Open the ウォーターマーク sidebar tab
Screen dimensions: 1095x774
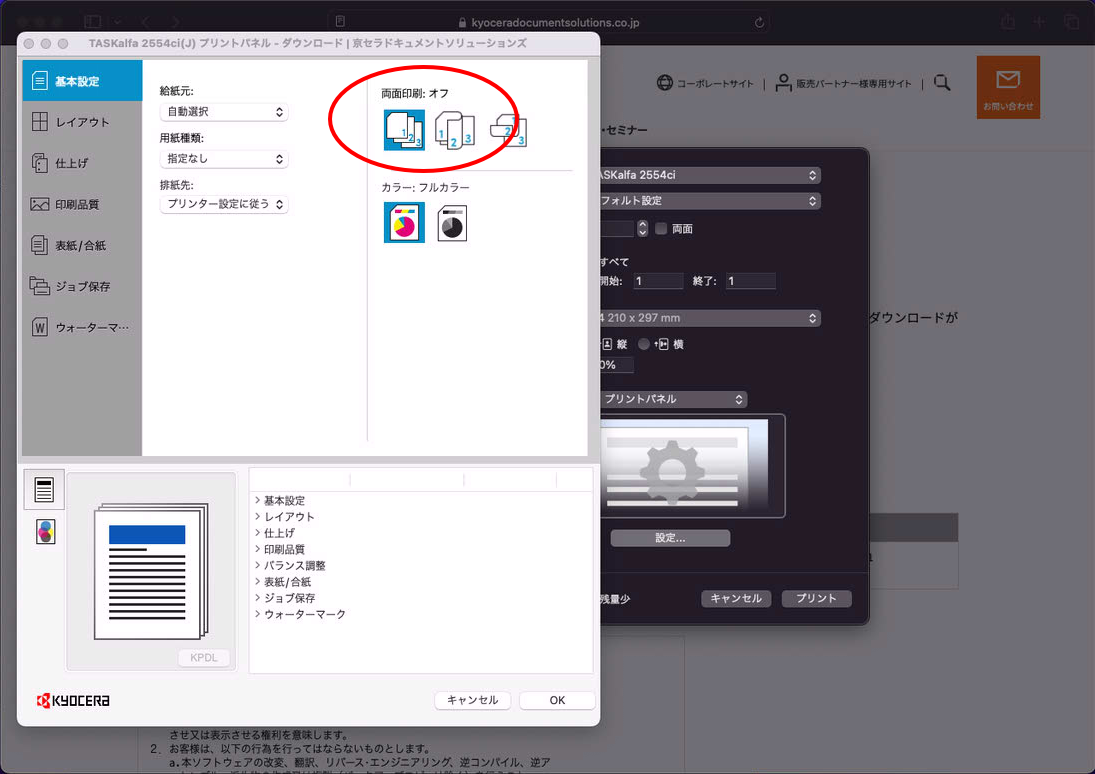click(x=82, y=327)
